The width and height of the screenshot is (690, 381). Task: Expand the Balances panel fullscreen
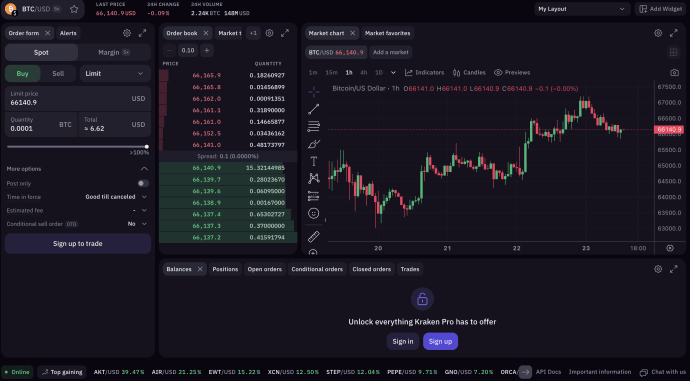(x=673, y=269)
